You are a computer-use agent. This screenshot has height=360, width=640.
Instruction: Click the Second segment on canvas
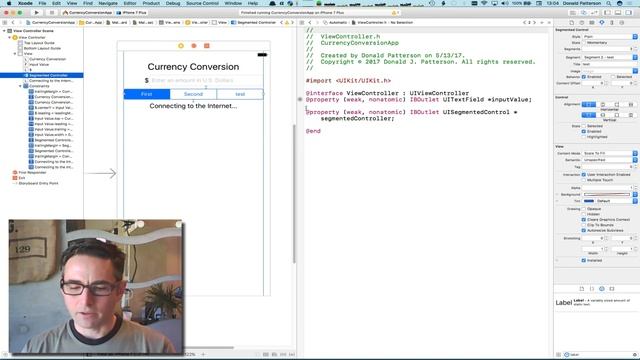tap(193, 94)
